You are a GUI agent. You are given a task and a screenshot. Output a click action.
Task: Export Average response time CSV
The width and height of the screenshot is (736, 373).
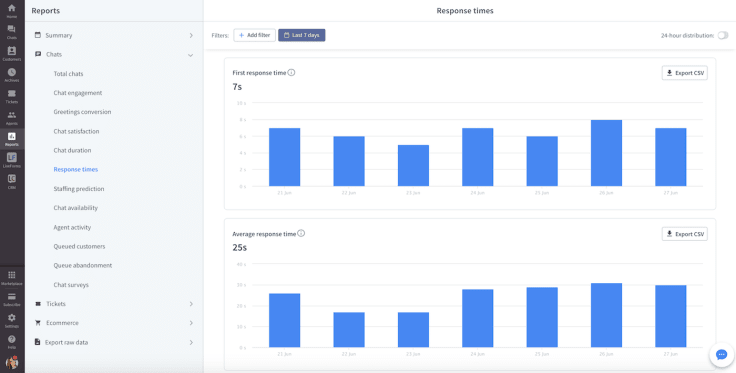pos(685,234)
